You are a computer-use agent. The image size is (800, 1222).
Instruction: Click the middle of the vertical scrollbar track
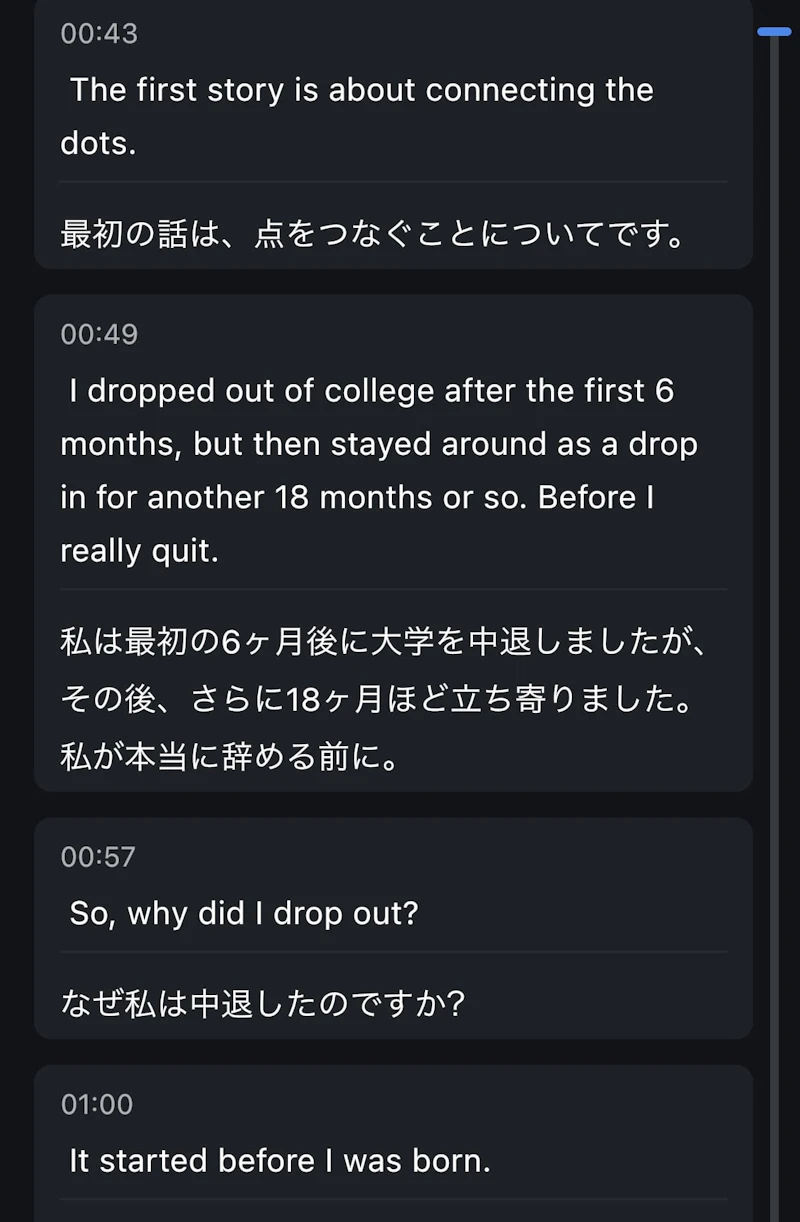774,620
